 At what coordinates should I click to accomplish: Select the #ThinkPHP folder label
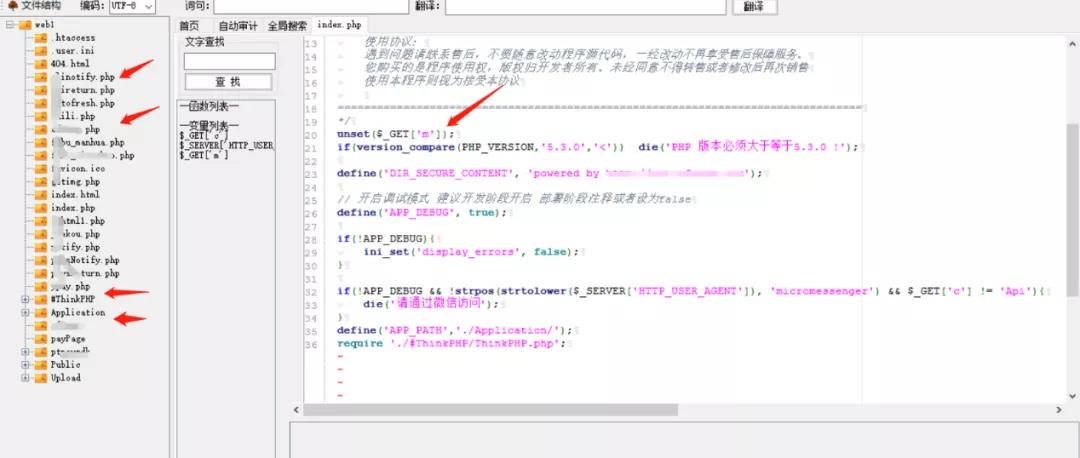(72, 300)
